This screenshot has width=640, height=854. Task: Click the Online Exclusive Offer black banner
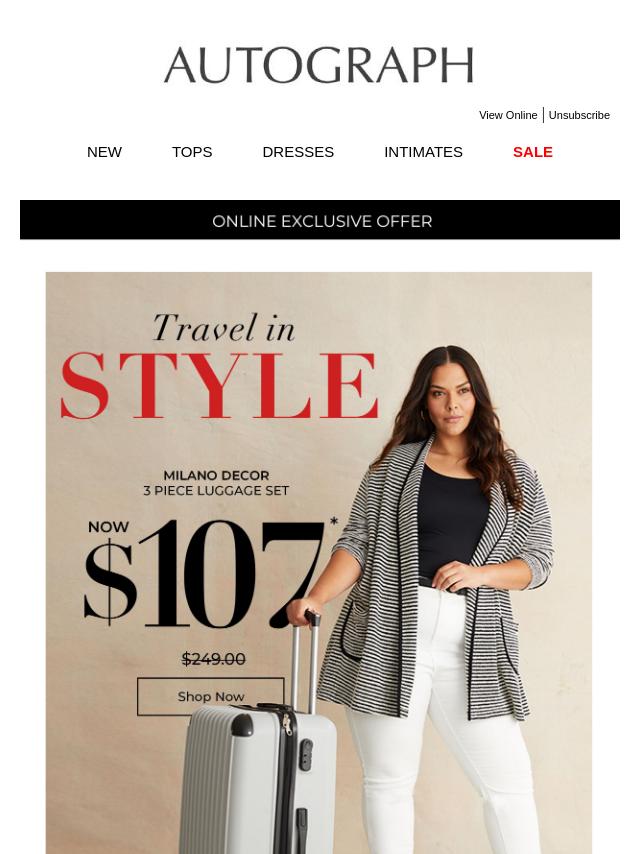pyautogui.click(x=320, y=219)
